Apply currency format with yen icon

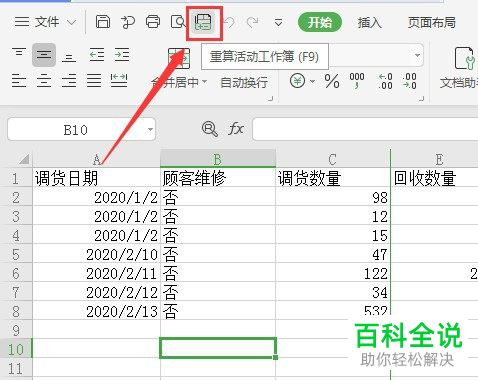[297, 81]
